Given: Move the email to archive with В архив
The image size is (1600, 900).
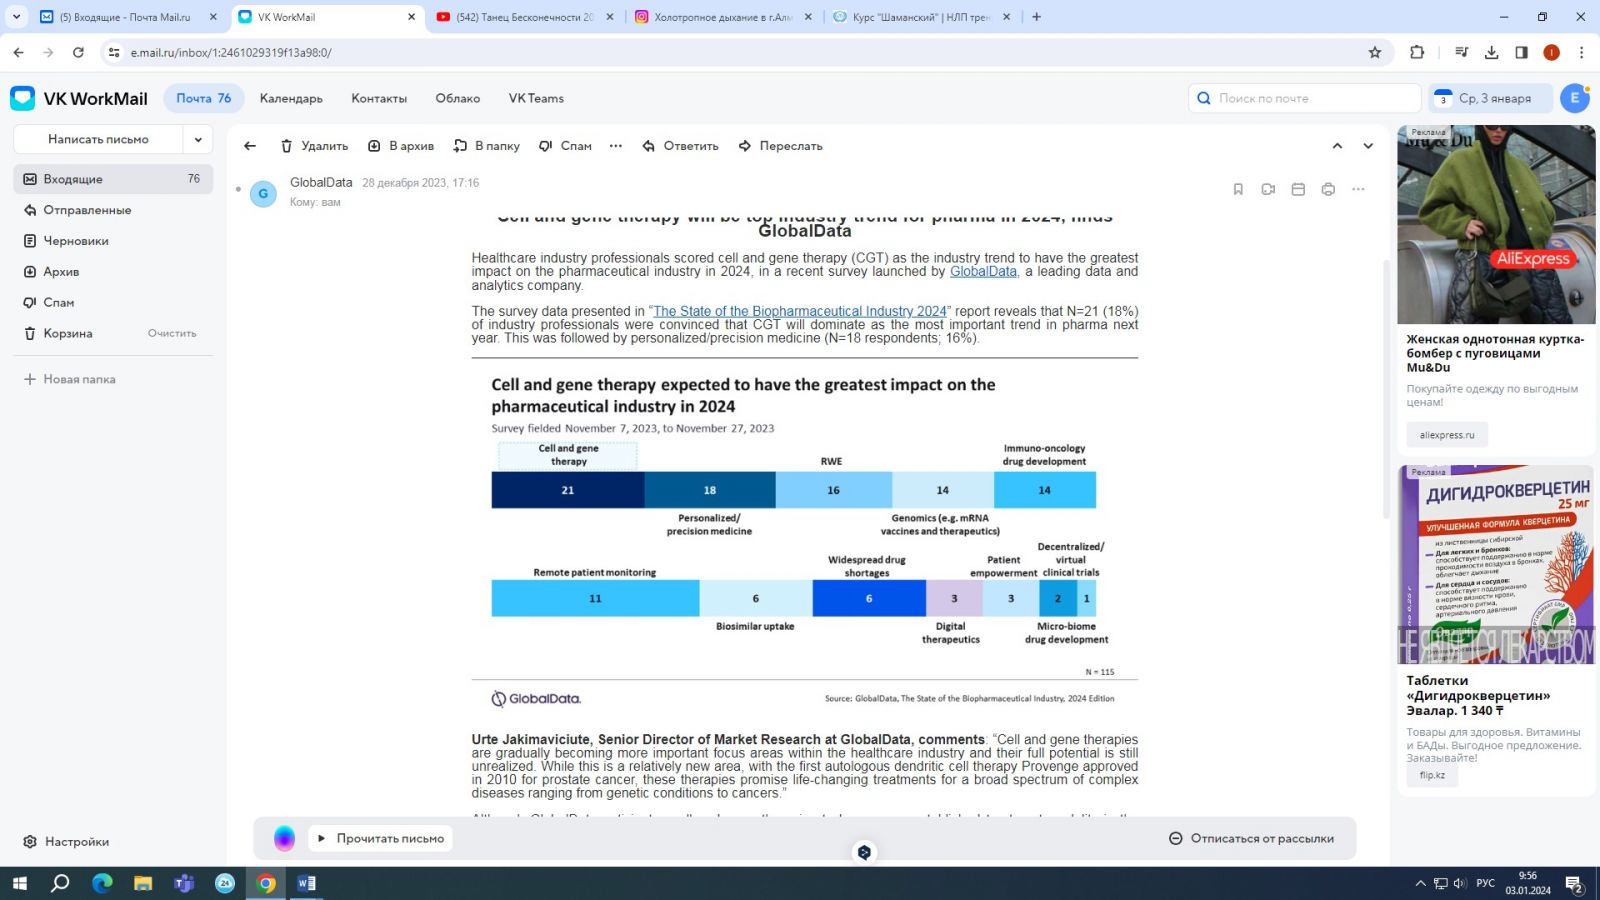Looking at the screenshot, I should 401,146.
